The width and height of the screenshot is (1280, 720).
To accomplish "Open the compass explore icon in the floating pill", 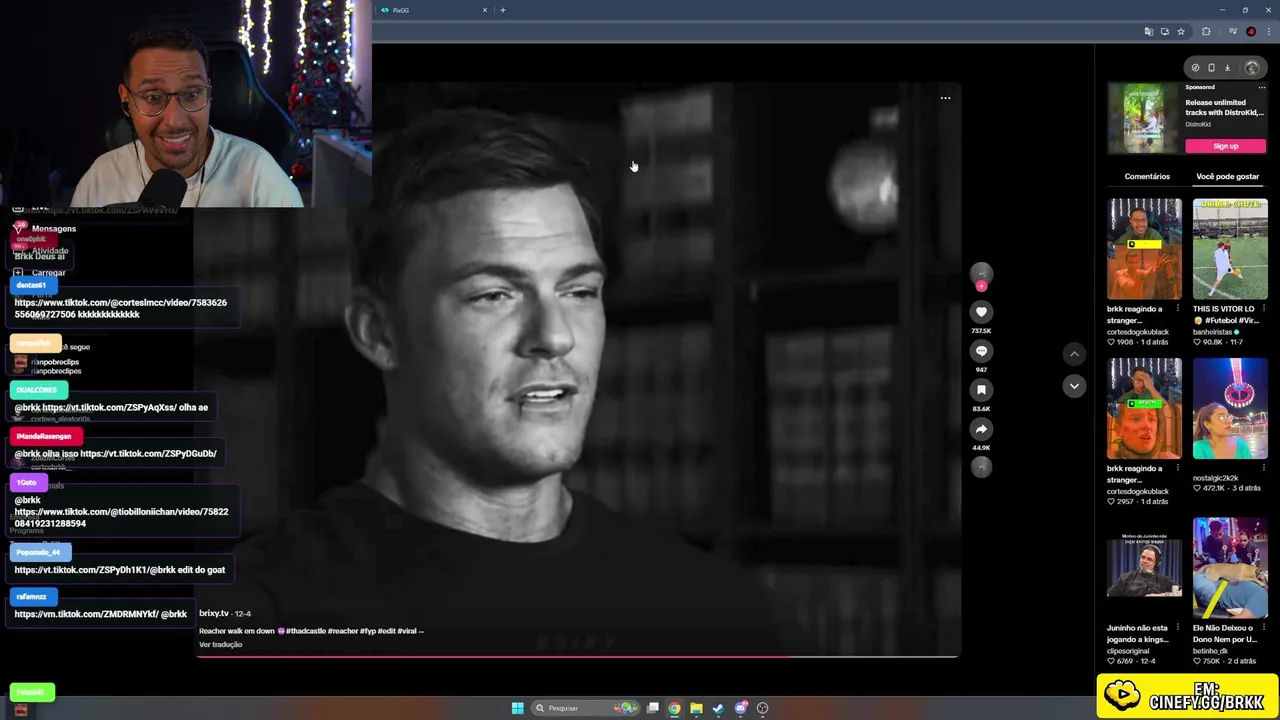I will (1195, 68).
